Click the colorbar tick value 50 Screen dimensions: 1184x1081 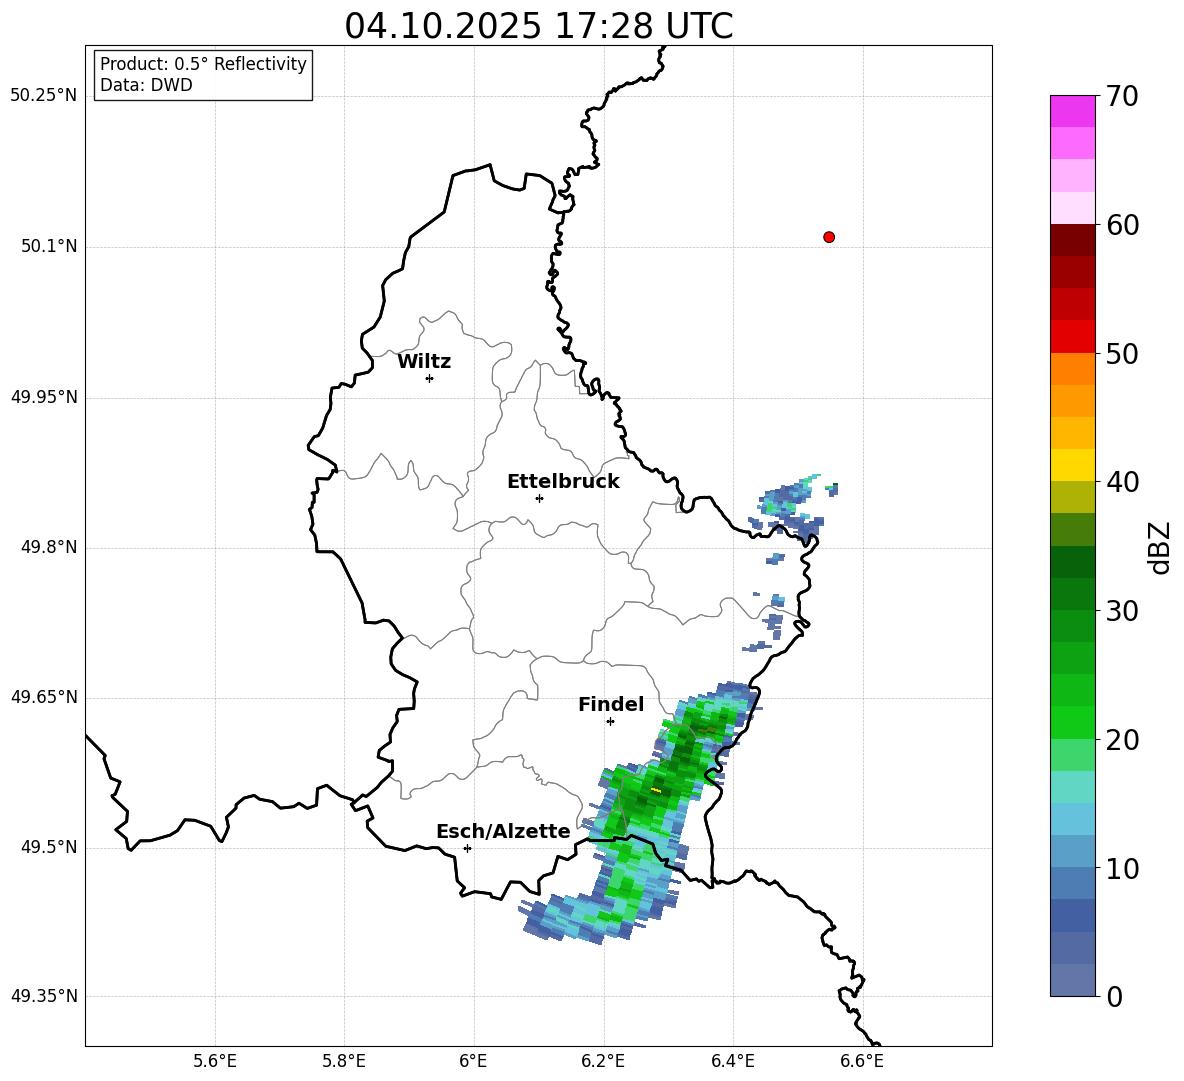1122,353
